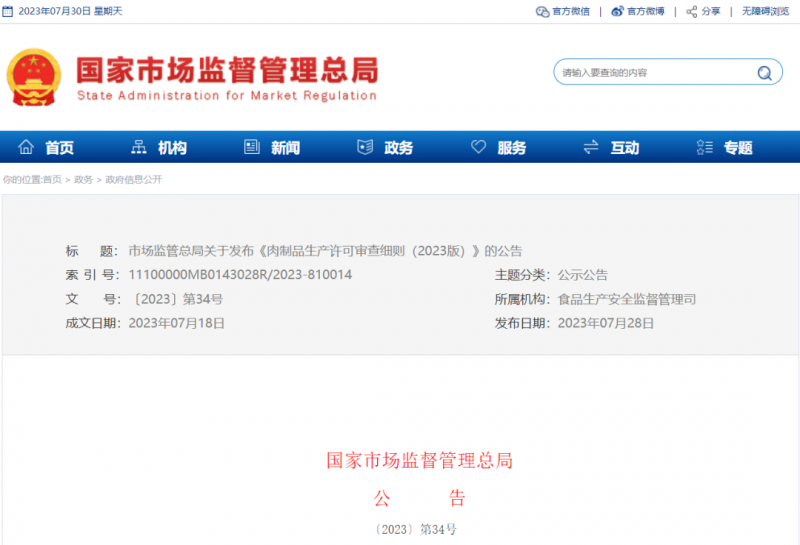The width and height of the screenshot is (800, 545).
Task: Click the search query input field
Action: (x=650, y=73)
